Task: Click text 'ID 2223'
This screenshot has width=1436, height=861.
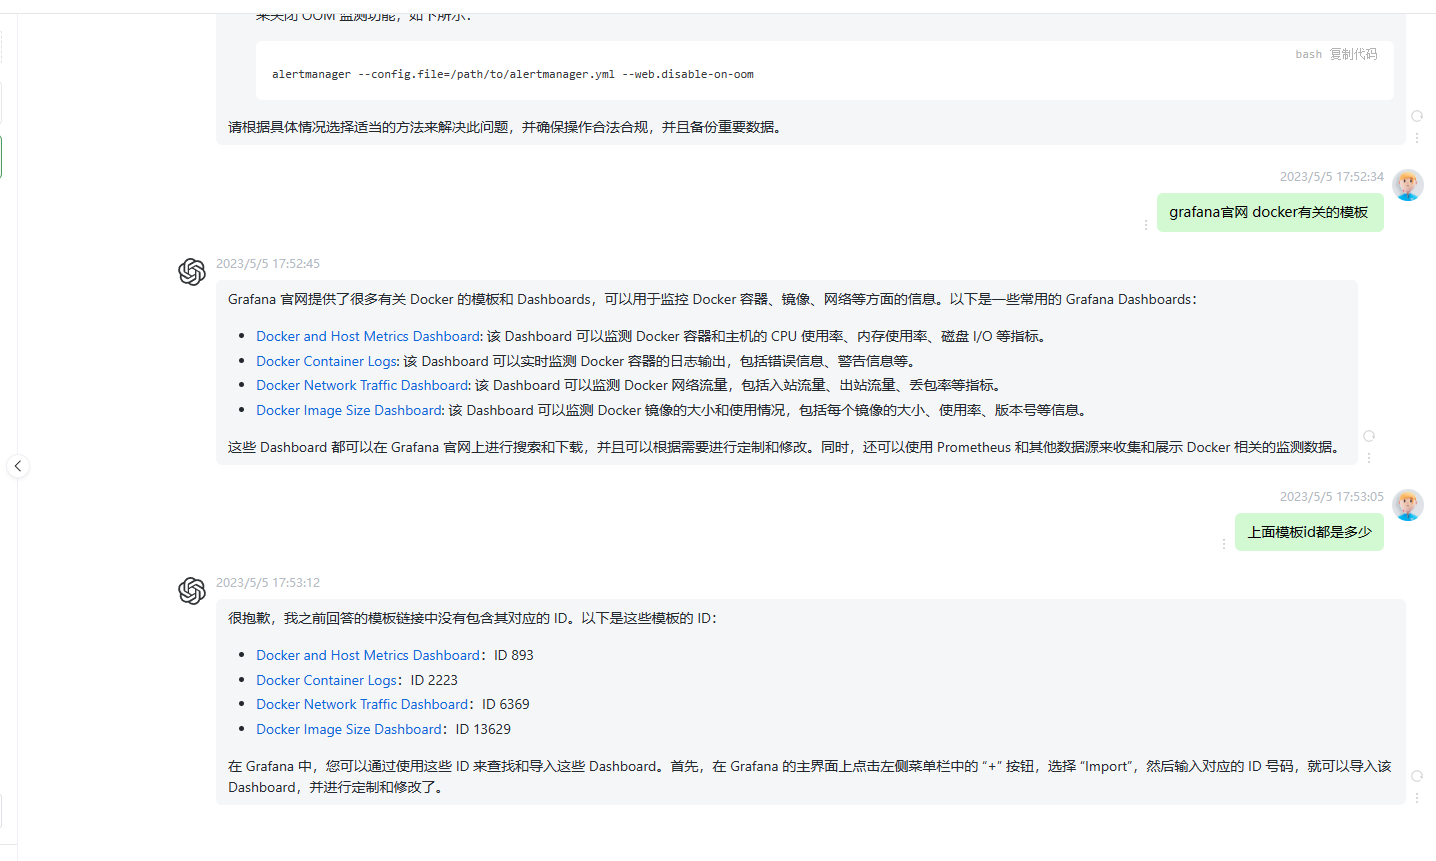Action: tap(434, 680)
